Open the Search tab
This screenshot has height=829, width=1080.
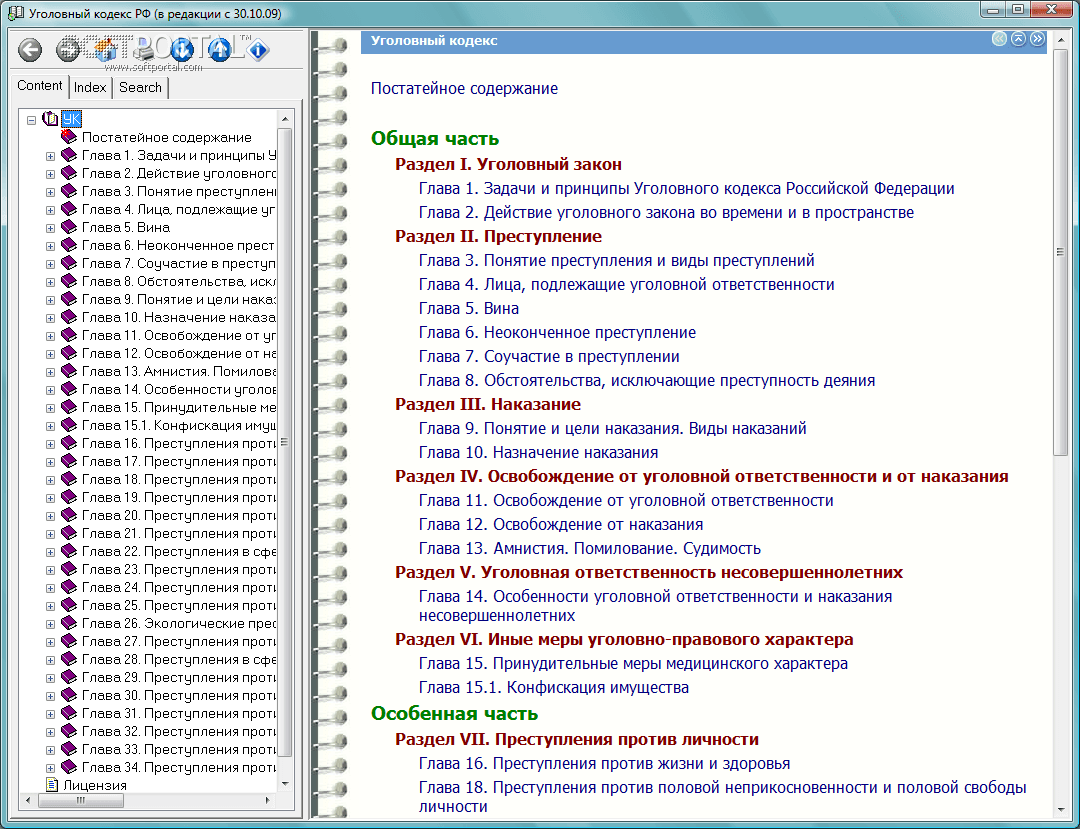(x=140, y=87)
